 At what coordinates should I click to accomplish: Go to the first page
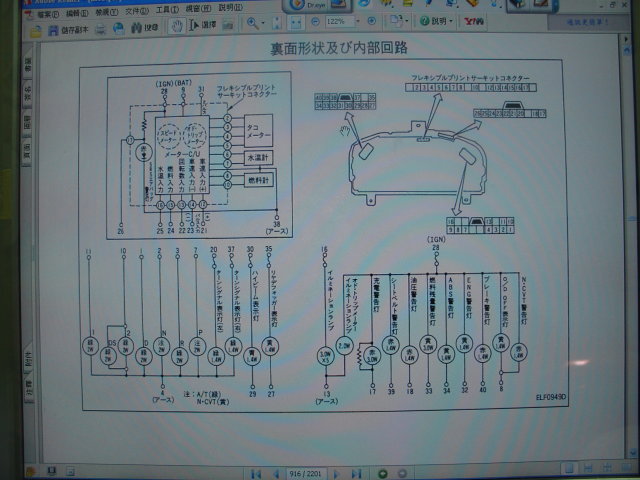(256, 474)
